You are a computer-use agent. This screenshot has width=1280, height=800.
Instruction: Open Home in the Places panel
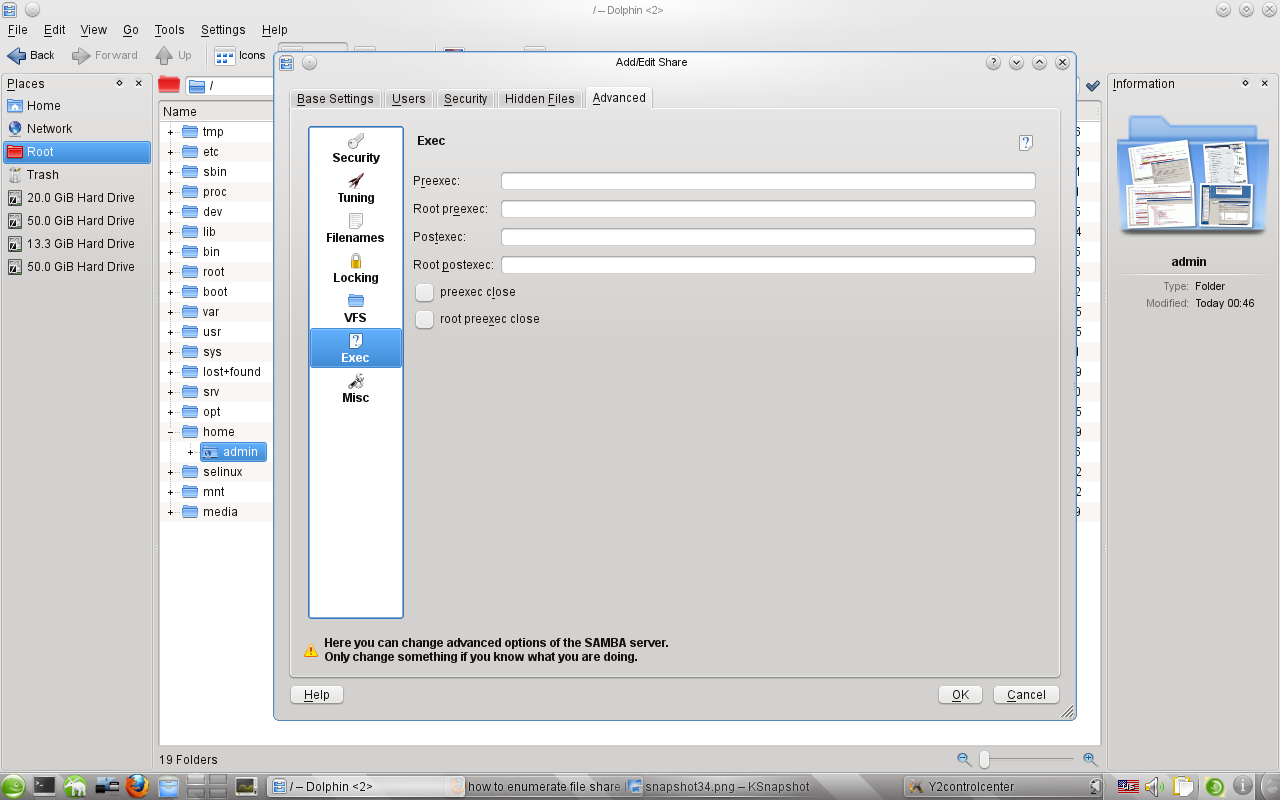point(77,106)
